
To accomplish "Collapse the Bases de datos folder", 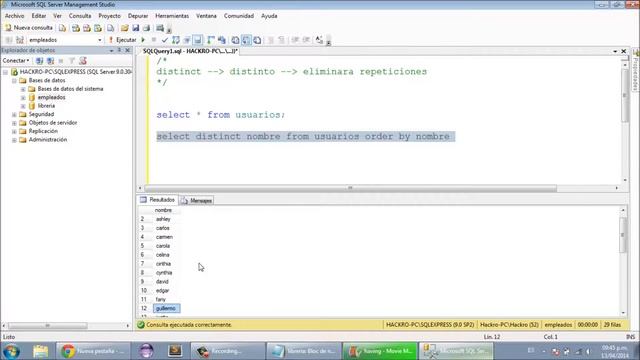I will pos(14,80).
